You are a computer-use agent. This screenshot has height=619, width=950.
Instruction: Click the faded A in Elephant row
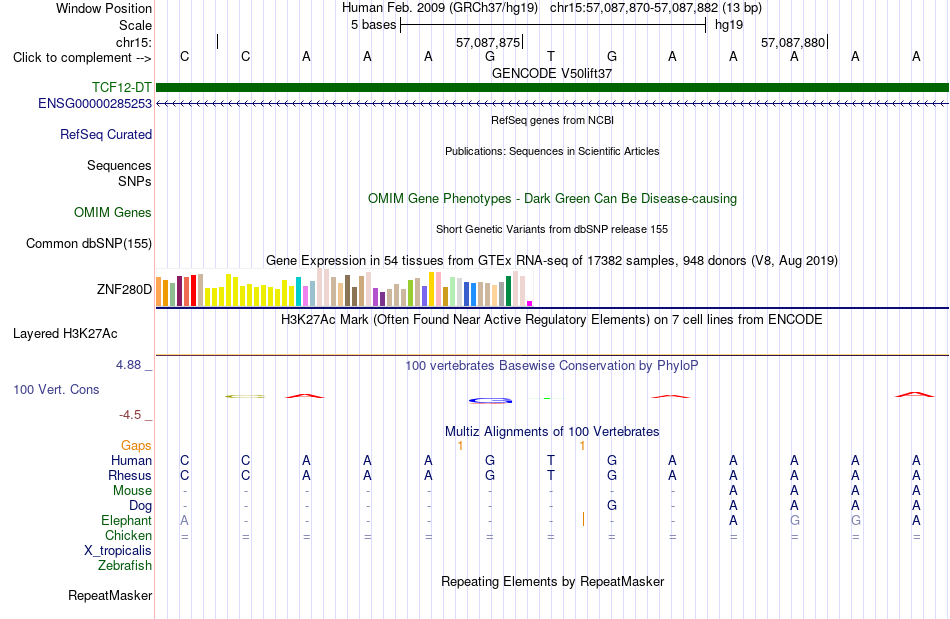pos(184,520)
